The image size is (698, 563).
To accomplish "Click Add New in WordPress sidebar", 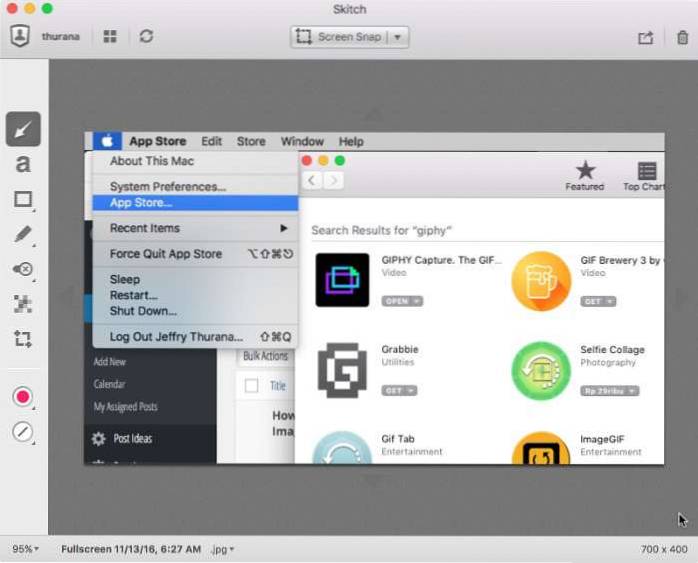I will (110, 362).
